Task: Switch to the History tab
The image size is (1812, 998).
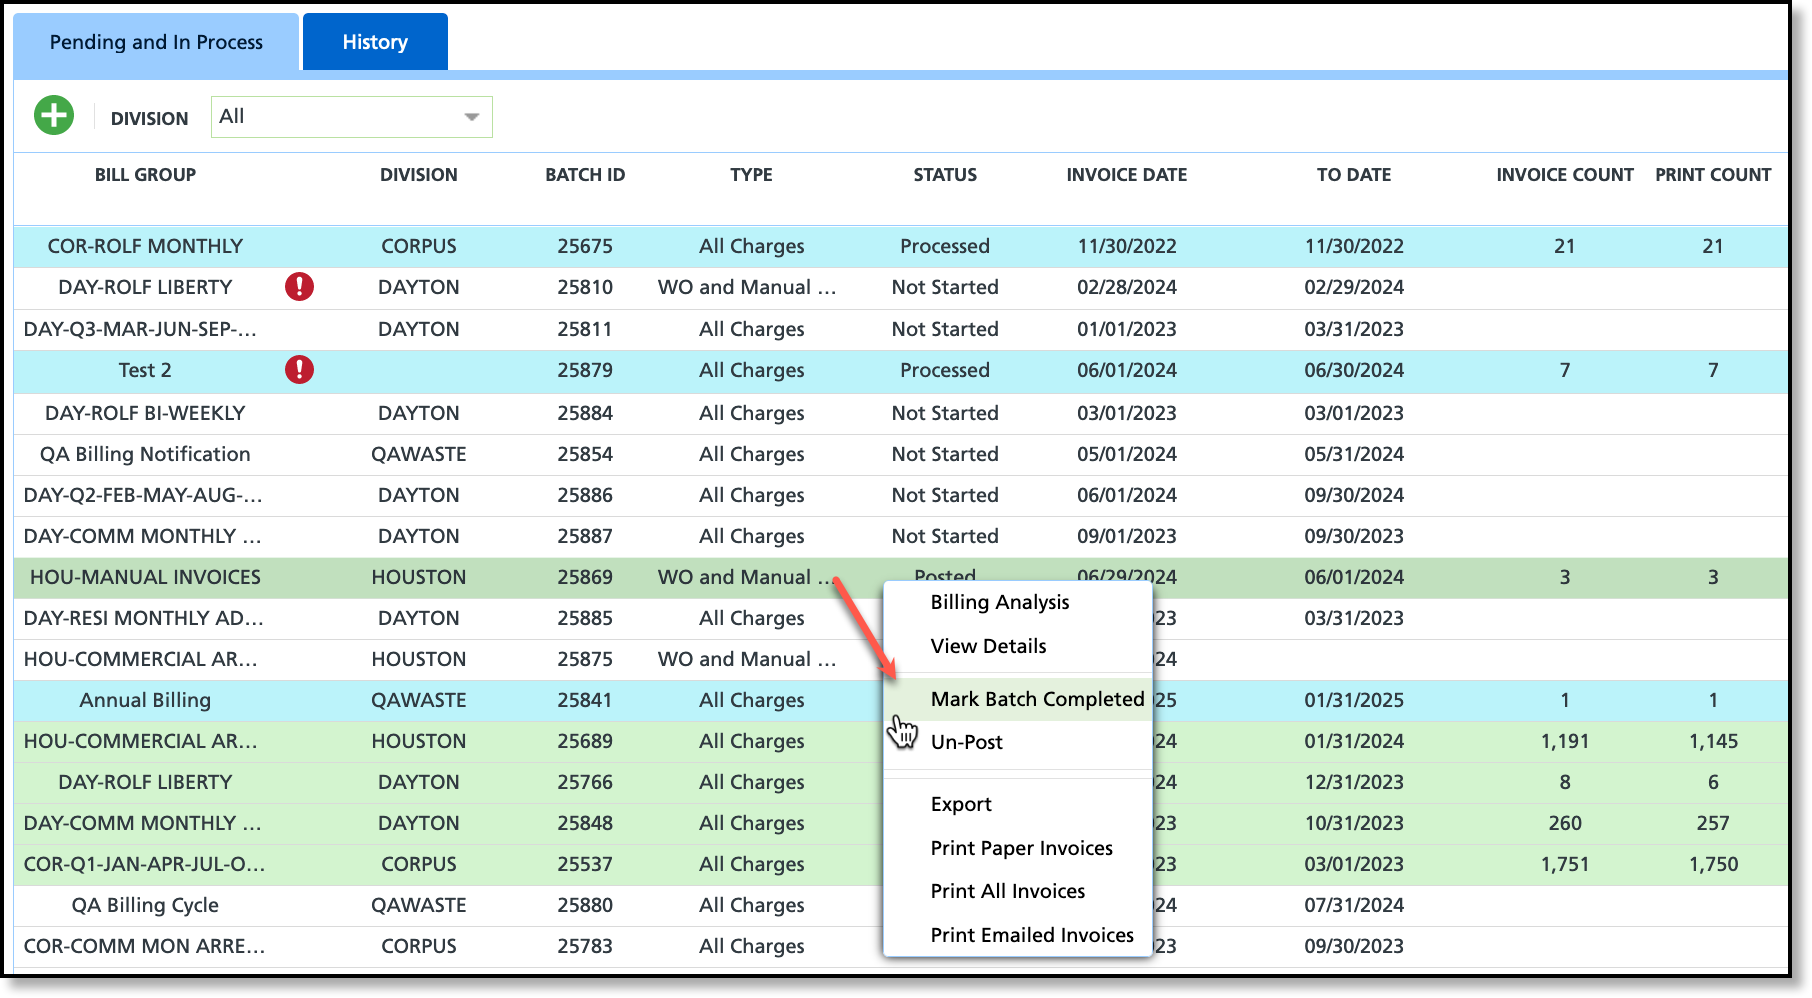Action: pyautogui.click(x=375, y=42)
